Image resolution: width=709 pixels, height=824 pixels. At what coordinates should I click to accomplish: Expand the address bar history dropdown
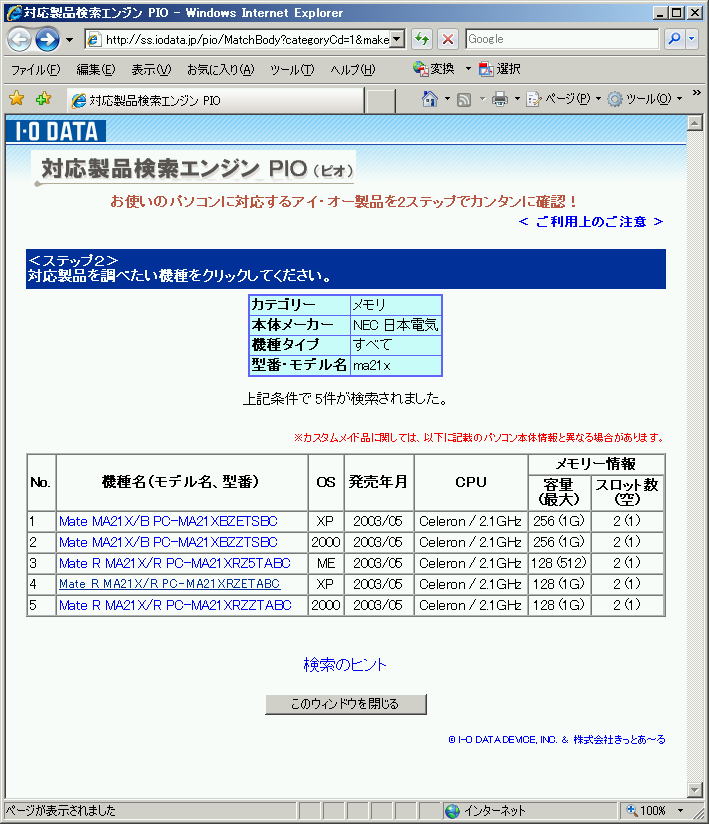pos(398,39)
